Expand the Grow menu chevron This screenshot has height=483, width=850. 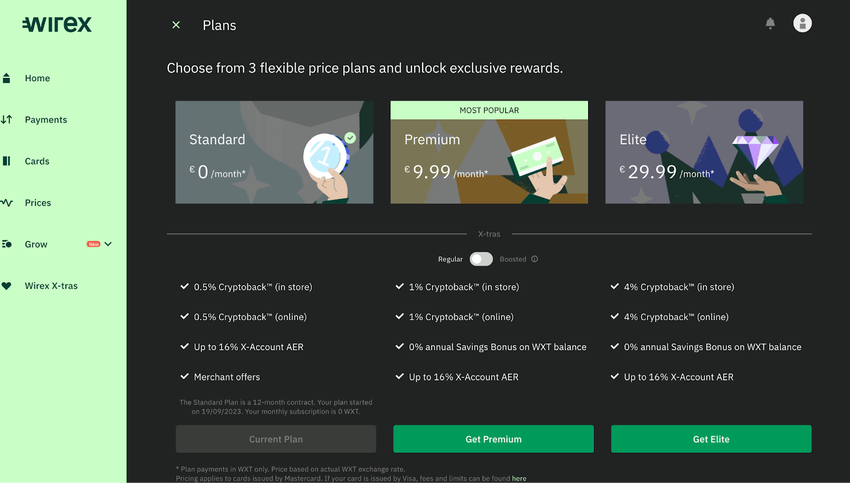tap(108, 244)
